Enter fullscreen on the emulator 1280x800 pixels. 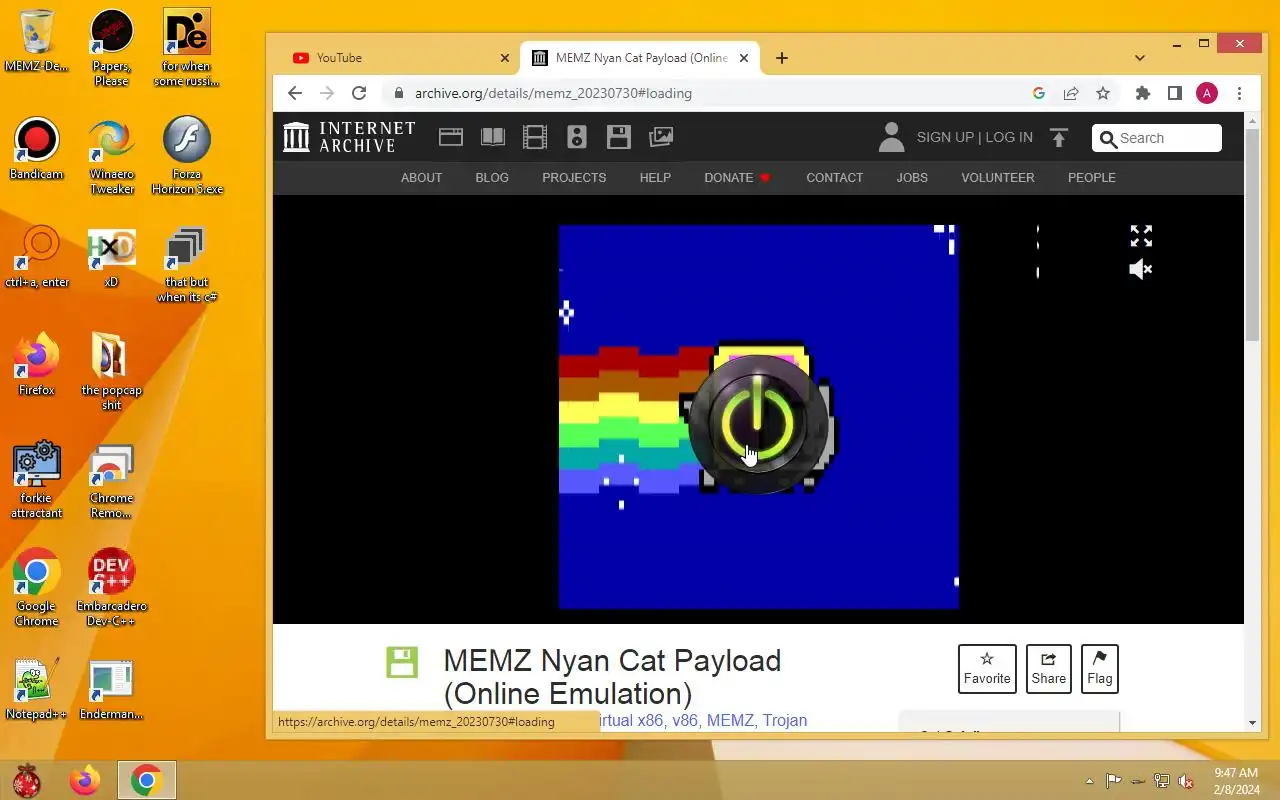(1141, 236)
